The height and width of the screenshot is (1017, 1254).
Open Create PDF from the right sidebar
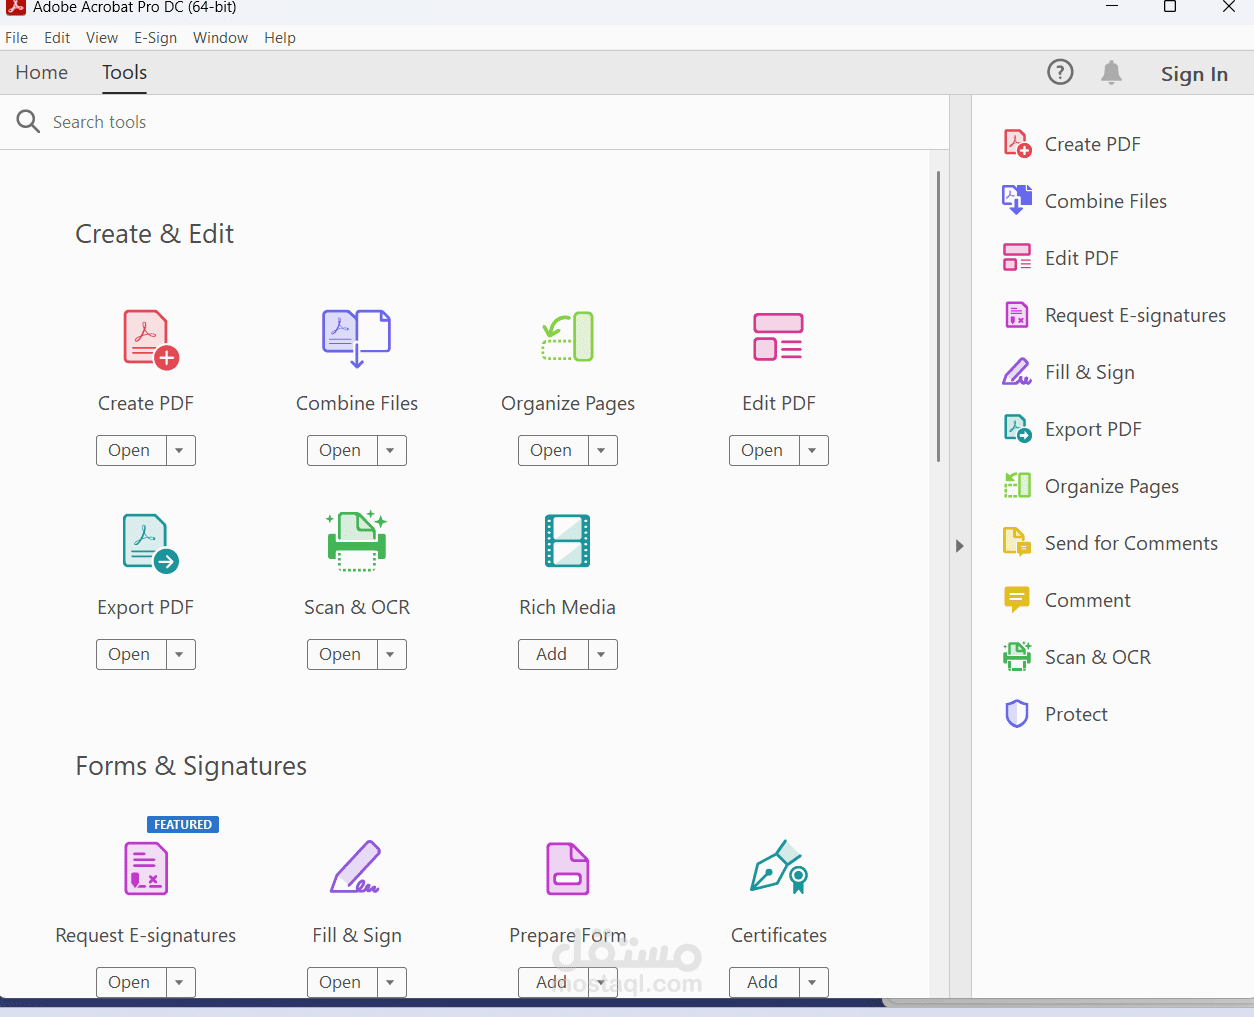pos(1071,144)
